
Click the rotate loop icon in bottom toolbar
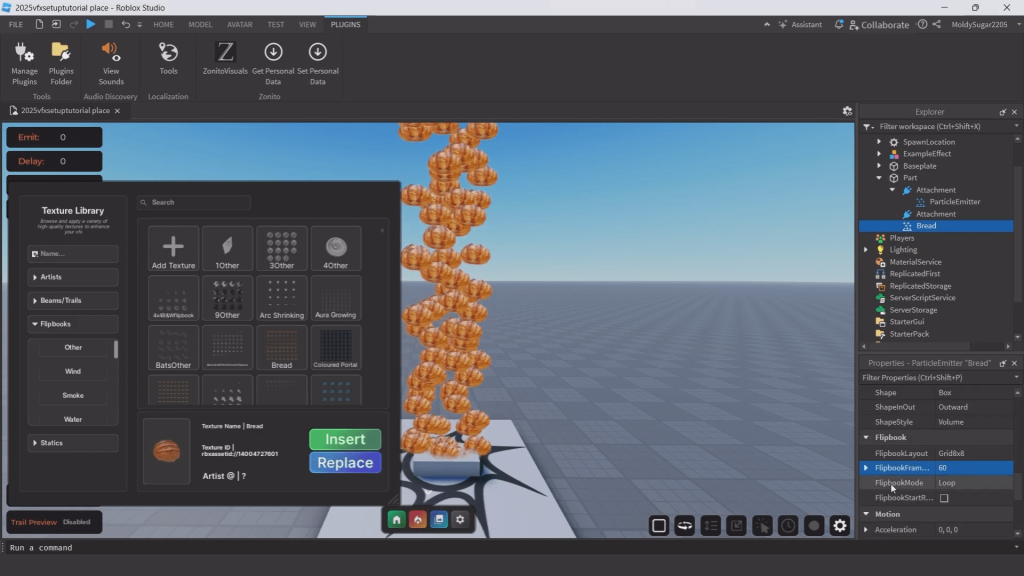684,525
